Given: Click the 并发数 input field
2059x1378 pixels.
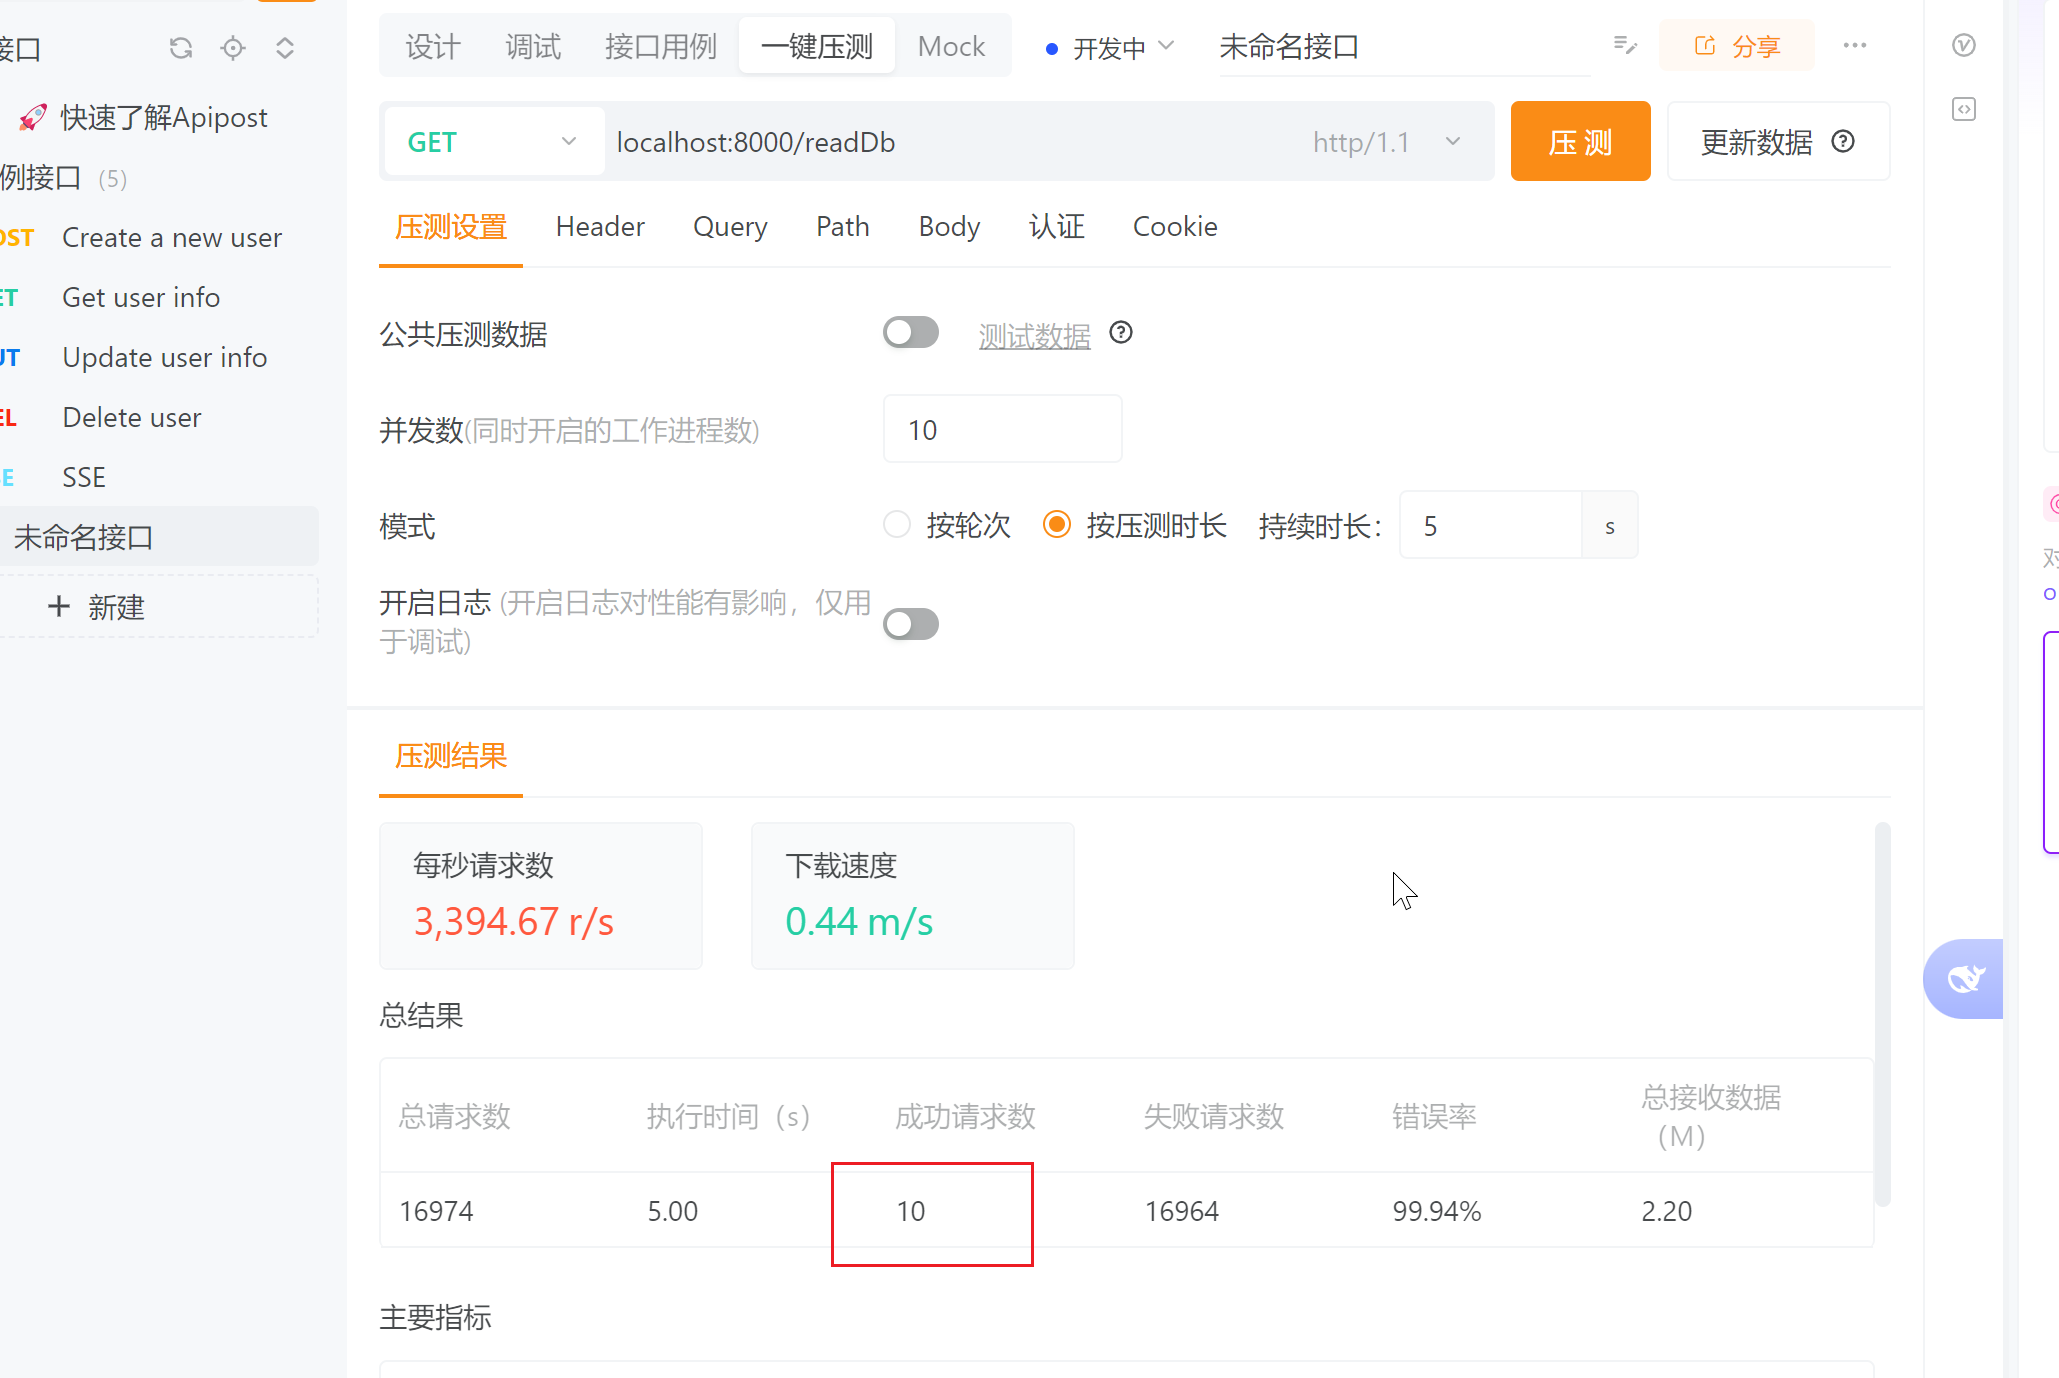Looking at the screenshot, I should click(x=1002, y=429).
